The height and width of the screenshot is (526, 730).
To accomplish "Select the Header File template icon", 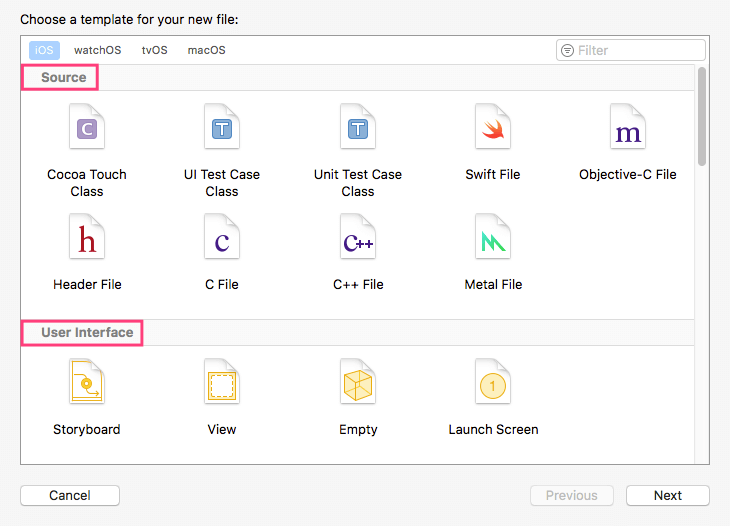I will [x=87, y=236].
